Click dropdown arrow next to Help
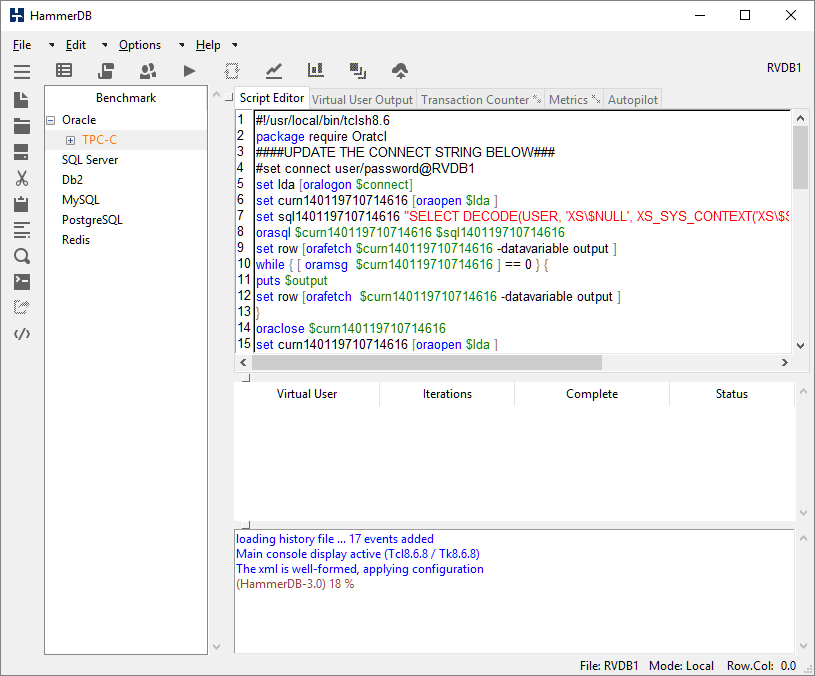Viewport: 815px width, 676px height. tap(235, 45)
